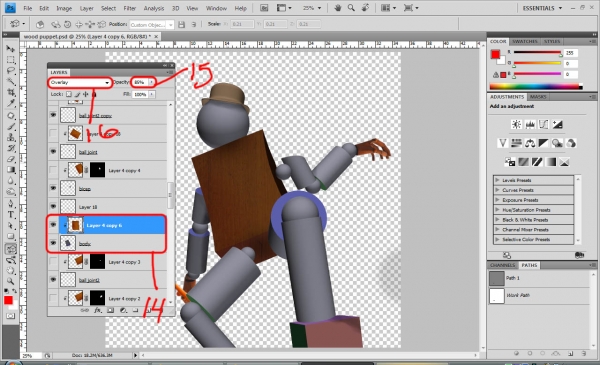This screenshot has width=600, height=365.
Task: Show the Layer 4 copy 4 layer
Action: (x=53, y=170)
